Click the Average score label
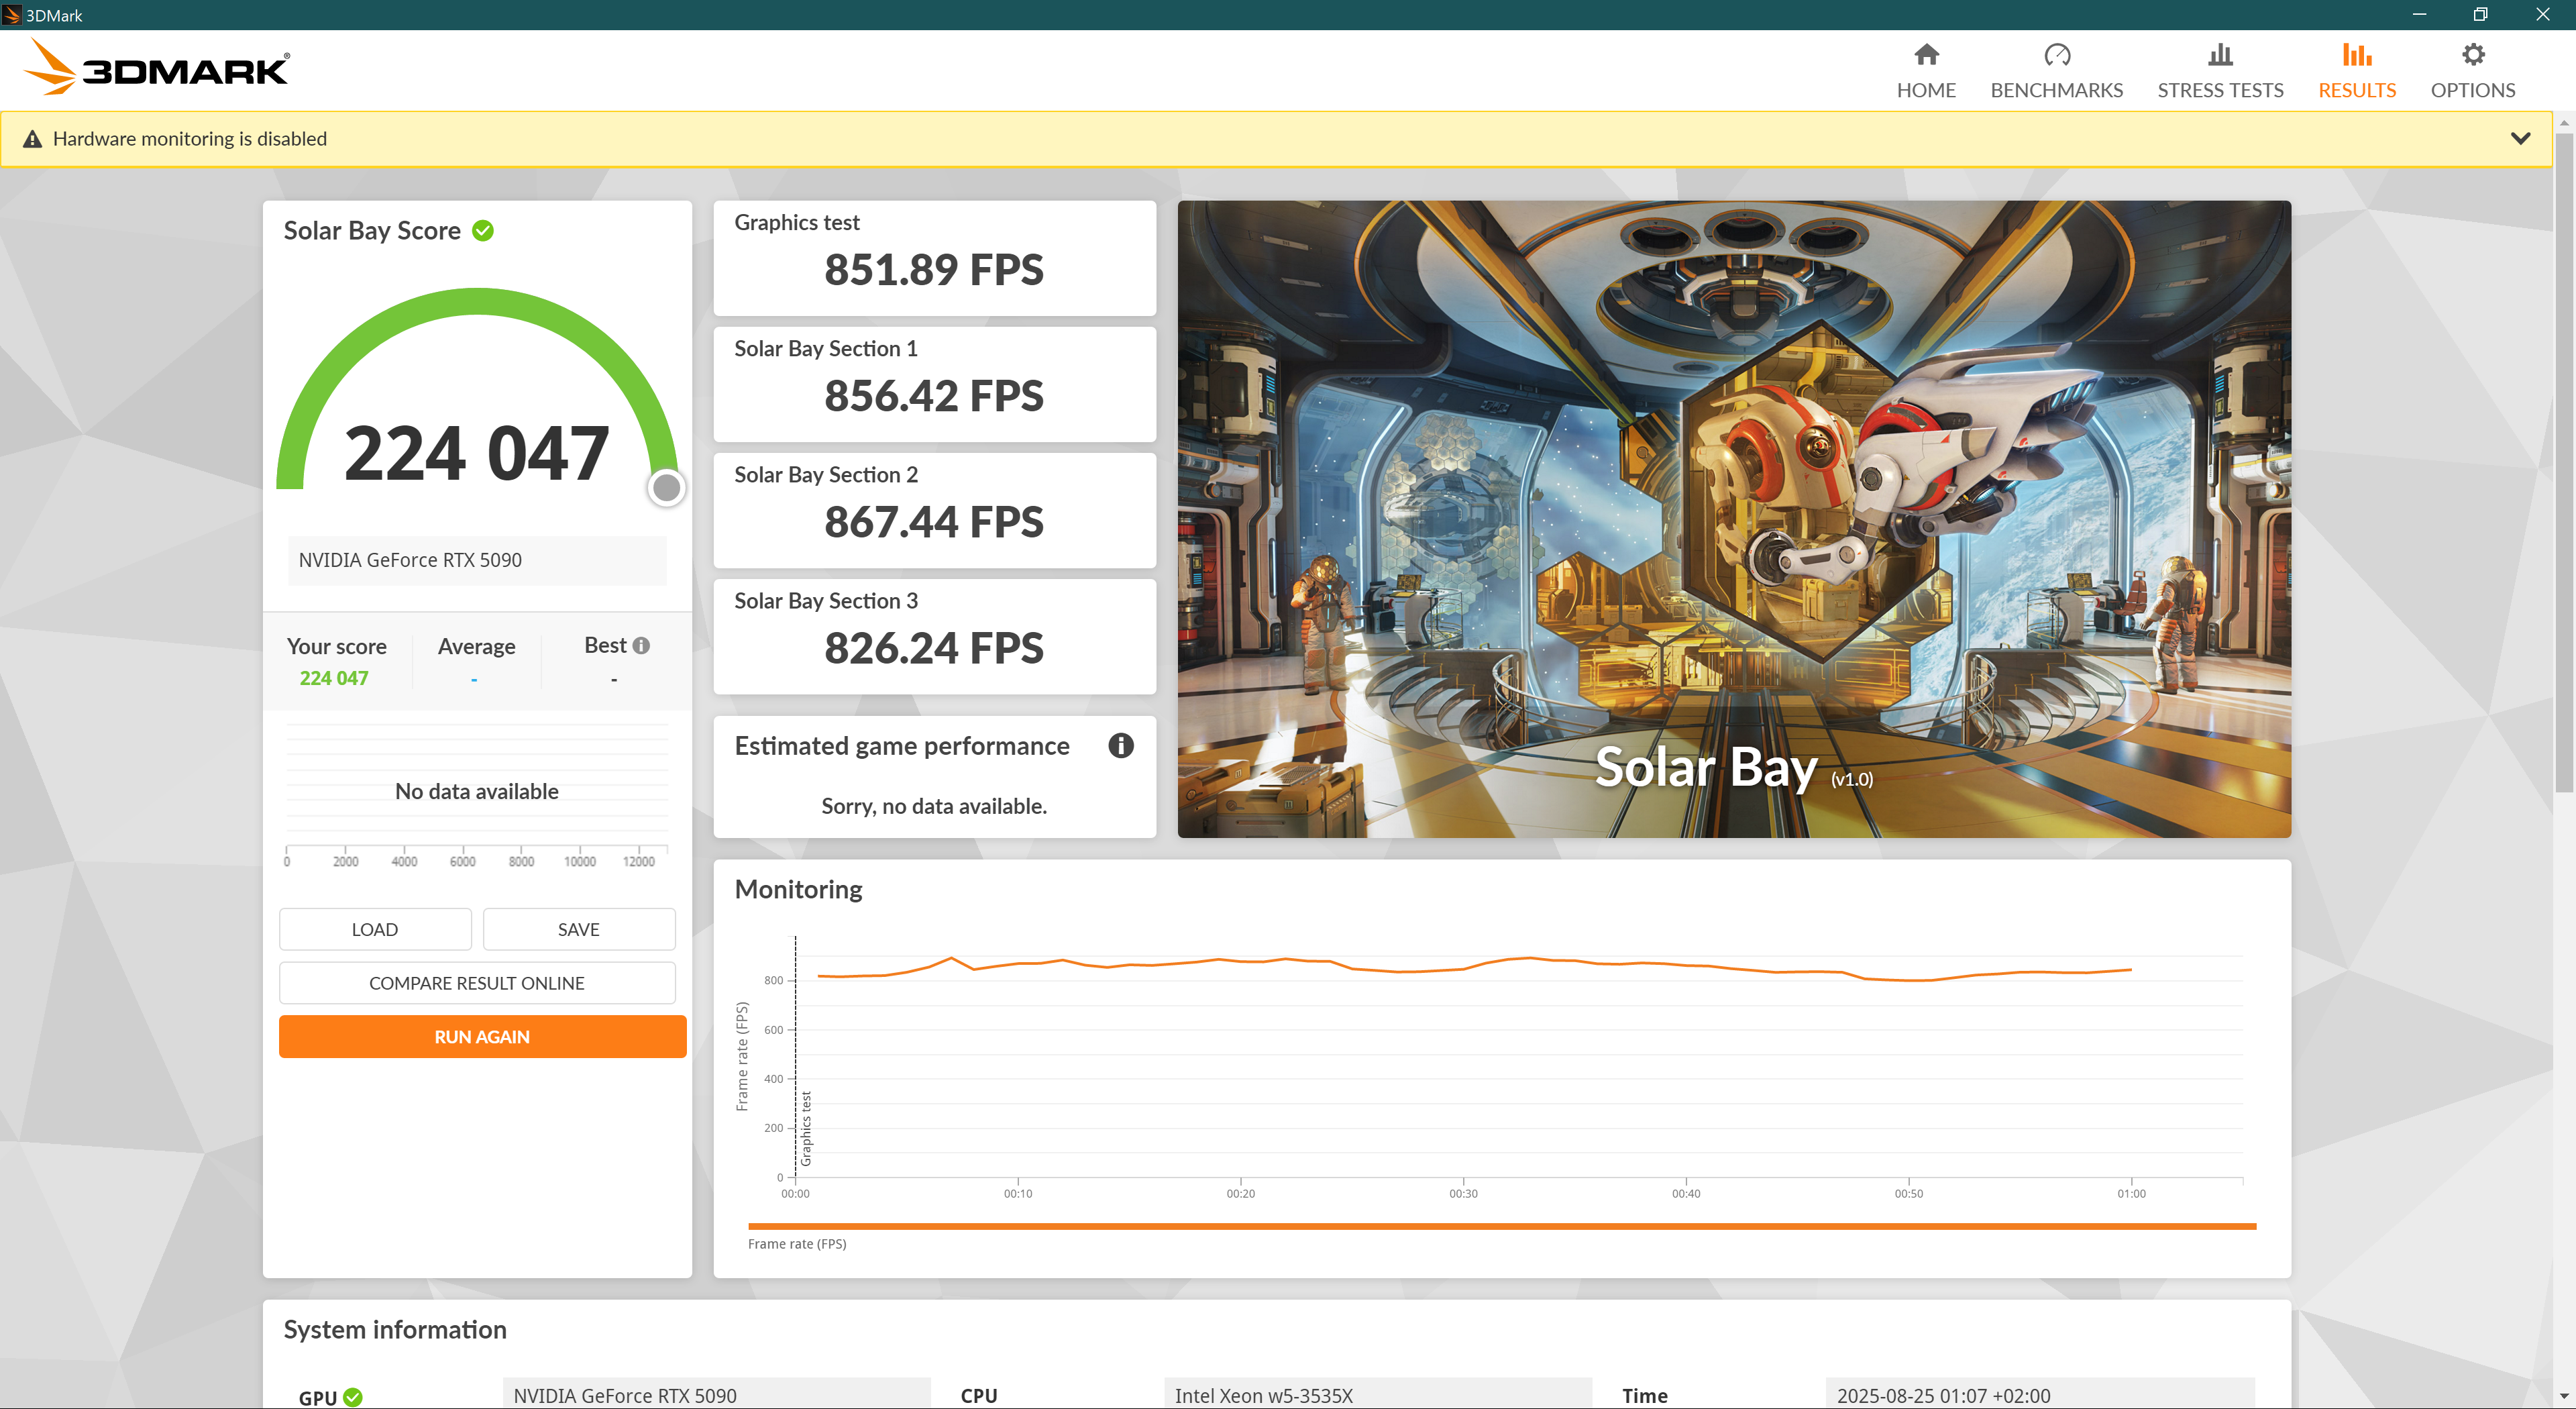 coord(476,646)
